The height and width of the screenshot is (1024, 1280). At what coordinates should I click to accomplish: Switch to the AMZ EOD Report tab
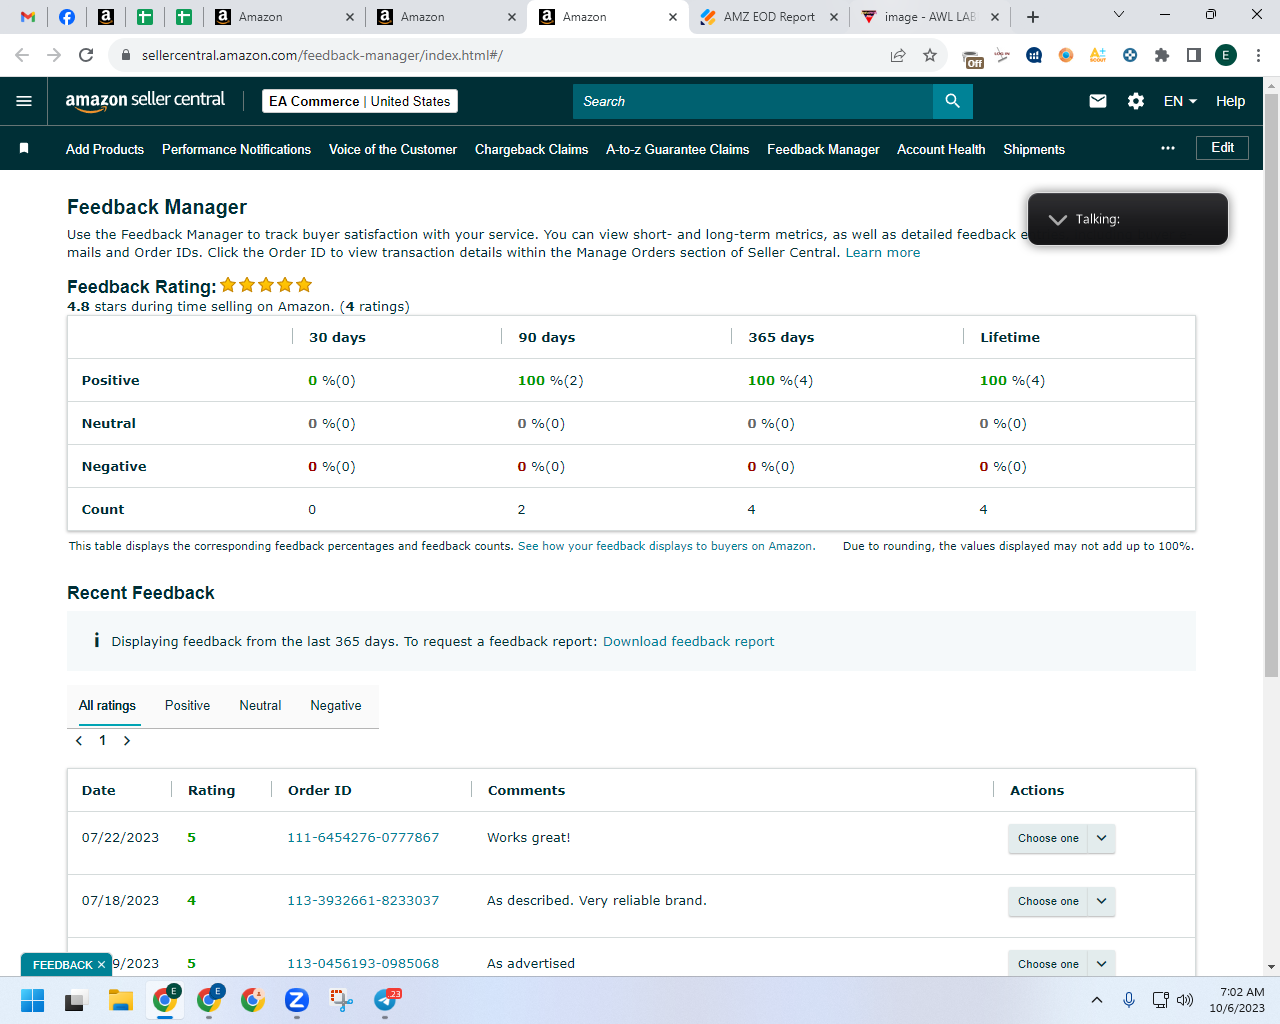pyautogui.click(x=769, y=17)
